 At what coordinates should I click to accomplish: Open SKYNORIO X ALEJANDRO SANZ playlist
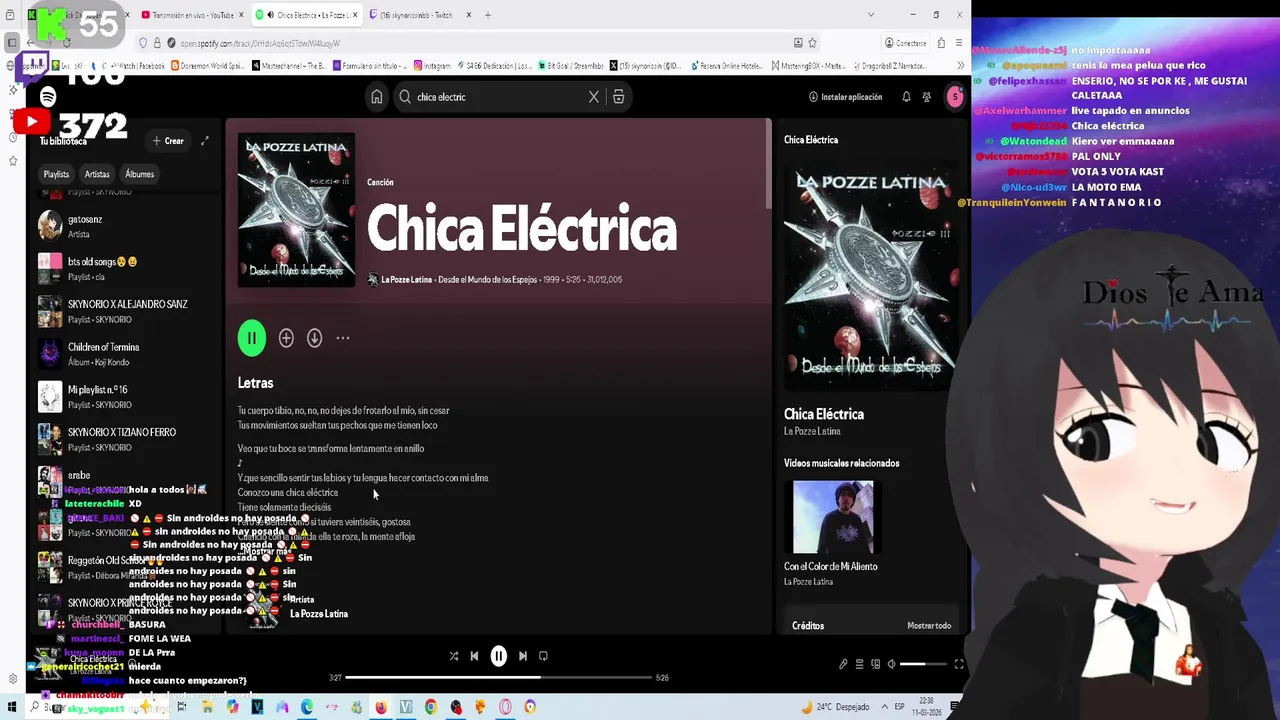pyautogui.click(x=125, y=311)
